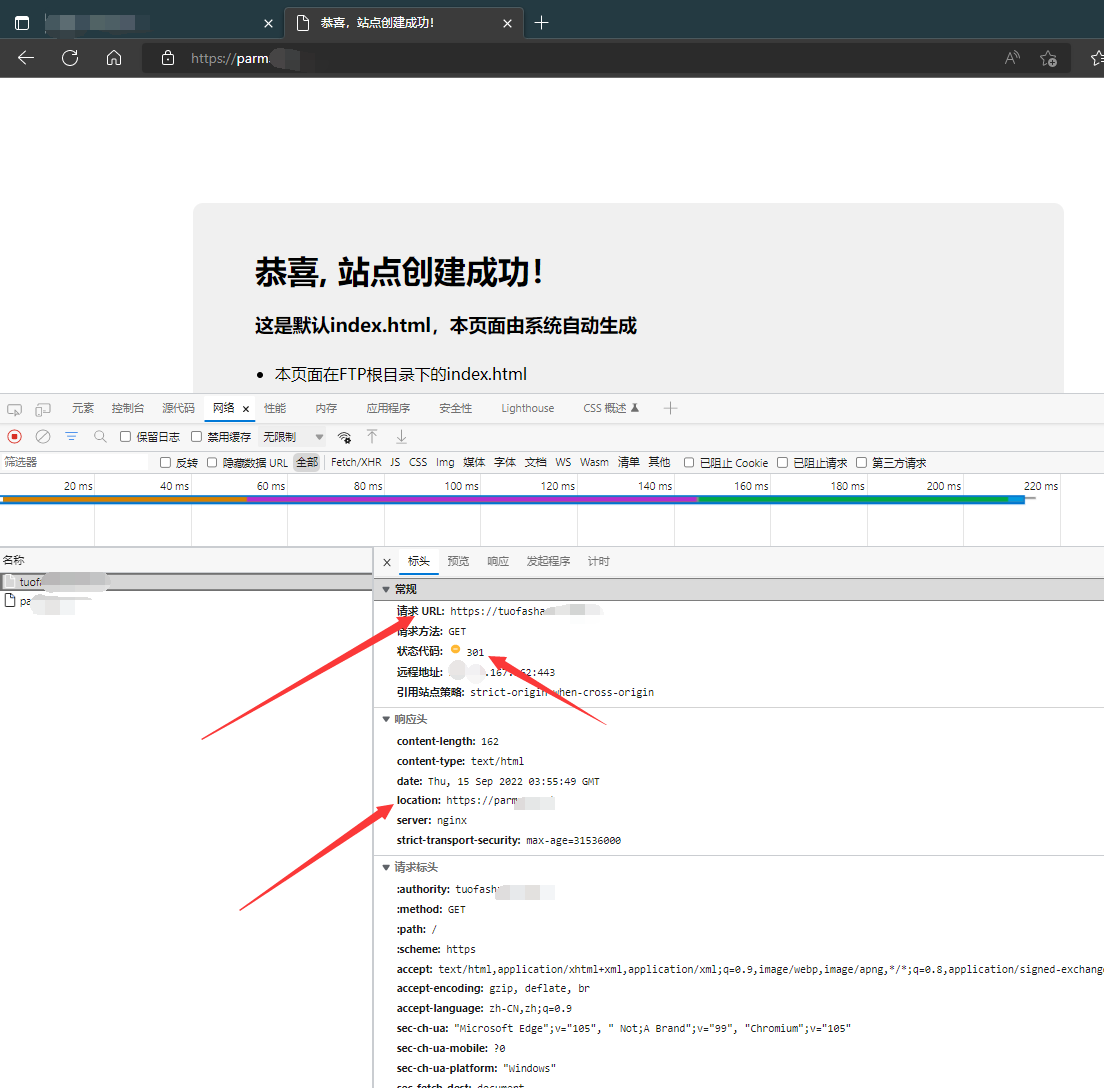Image resolution: width=1104 pixels, height=1088 pixels.
Task: Open the 无限制 throttling dropdown
Action: [x=292, y=437]
